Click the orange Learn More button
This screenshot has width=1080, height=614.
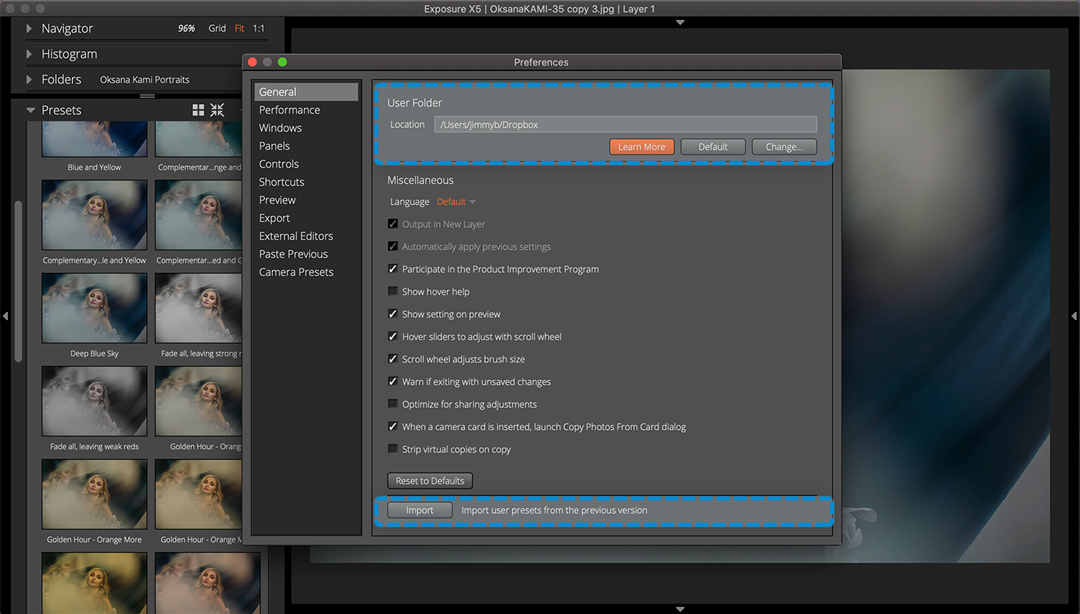(641, 147)
